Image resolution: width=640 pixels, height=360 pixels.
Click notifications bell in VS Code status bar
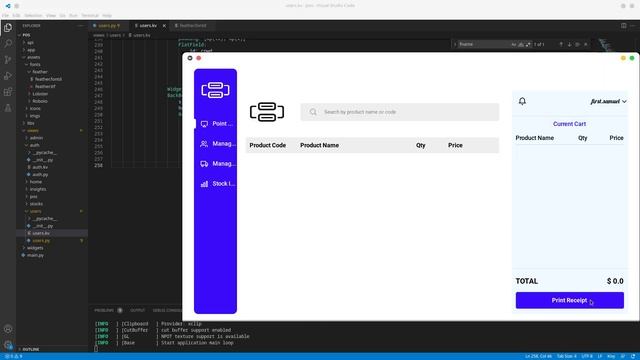(x=633, y=356)
